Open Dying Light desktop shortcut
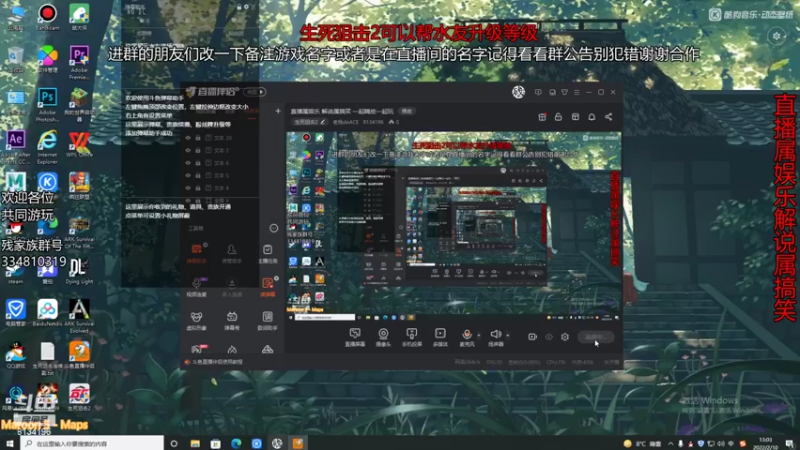This screenshot has height=450, width=800. [x=79, y=270]
